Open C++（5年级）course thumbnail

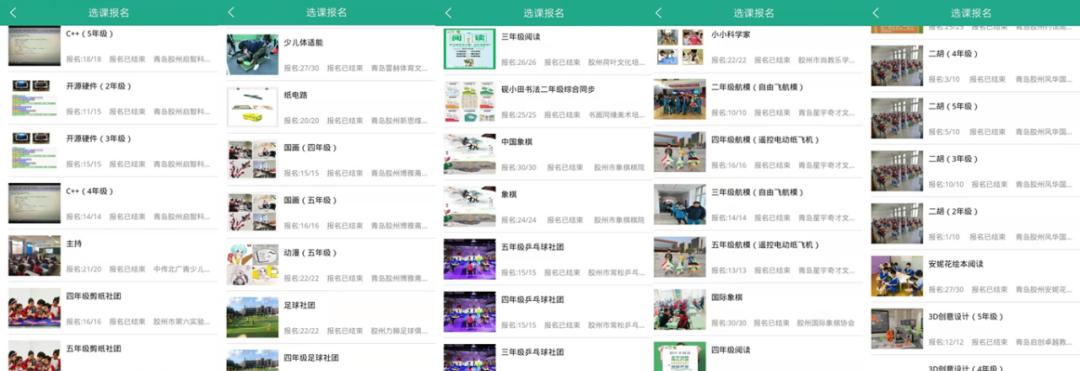(x=34, y=46)
